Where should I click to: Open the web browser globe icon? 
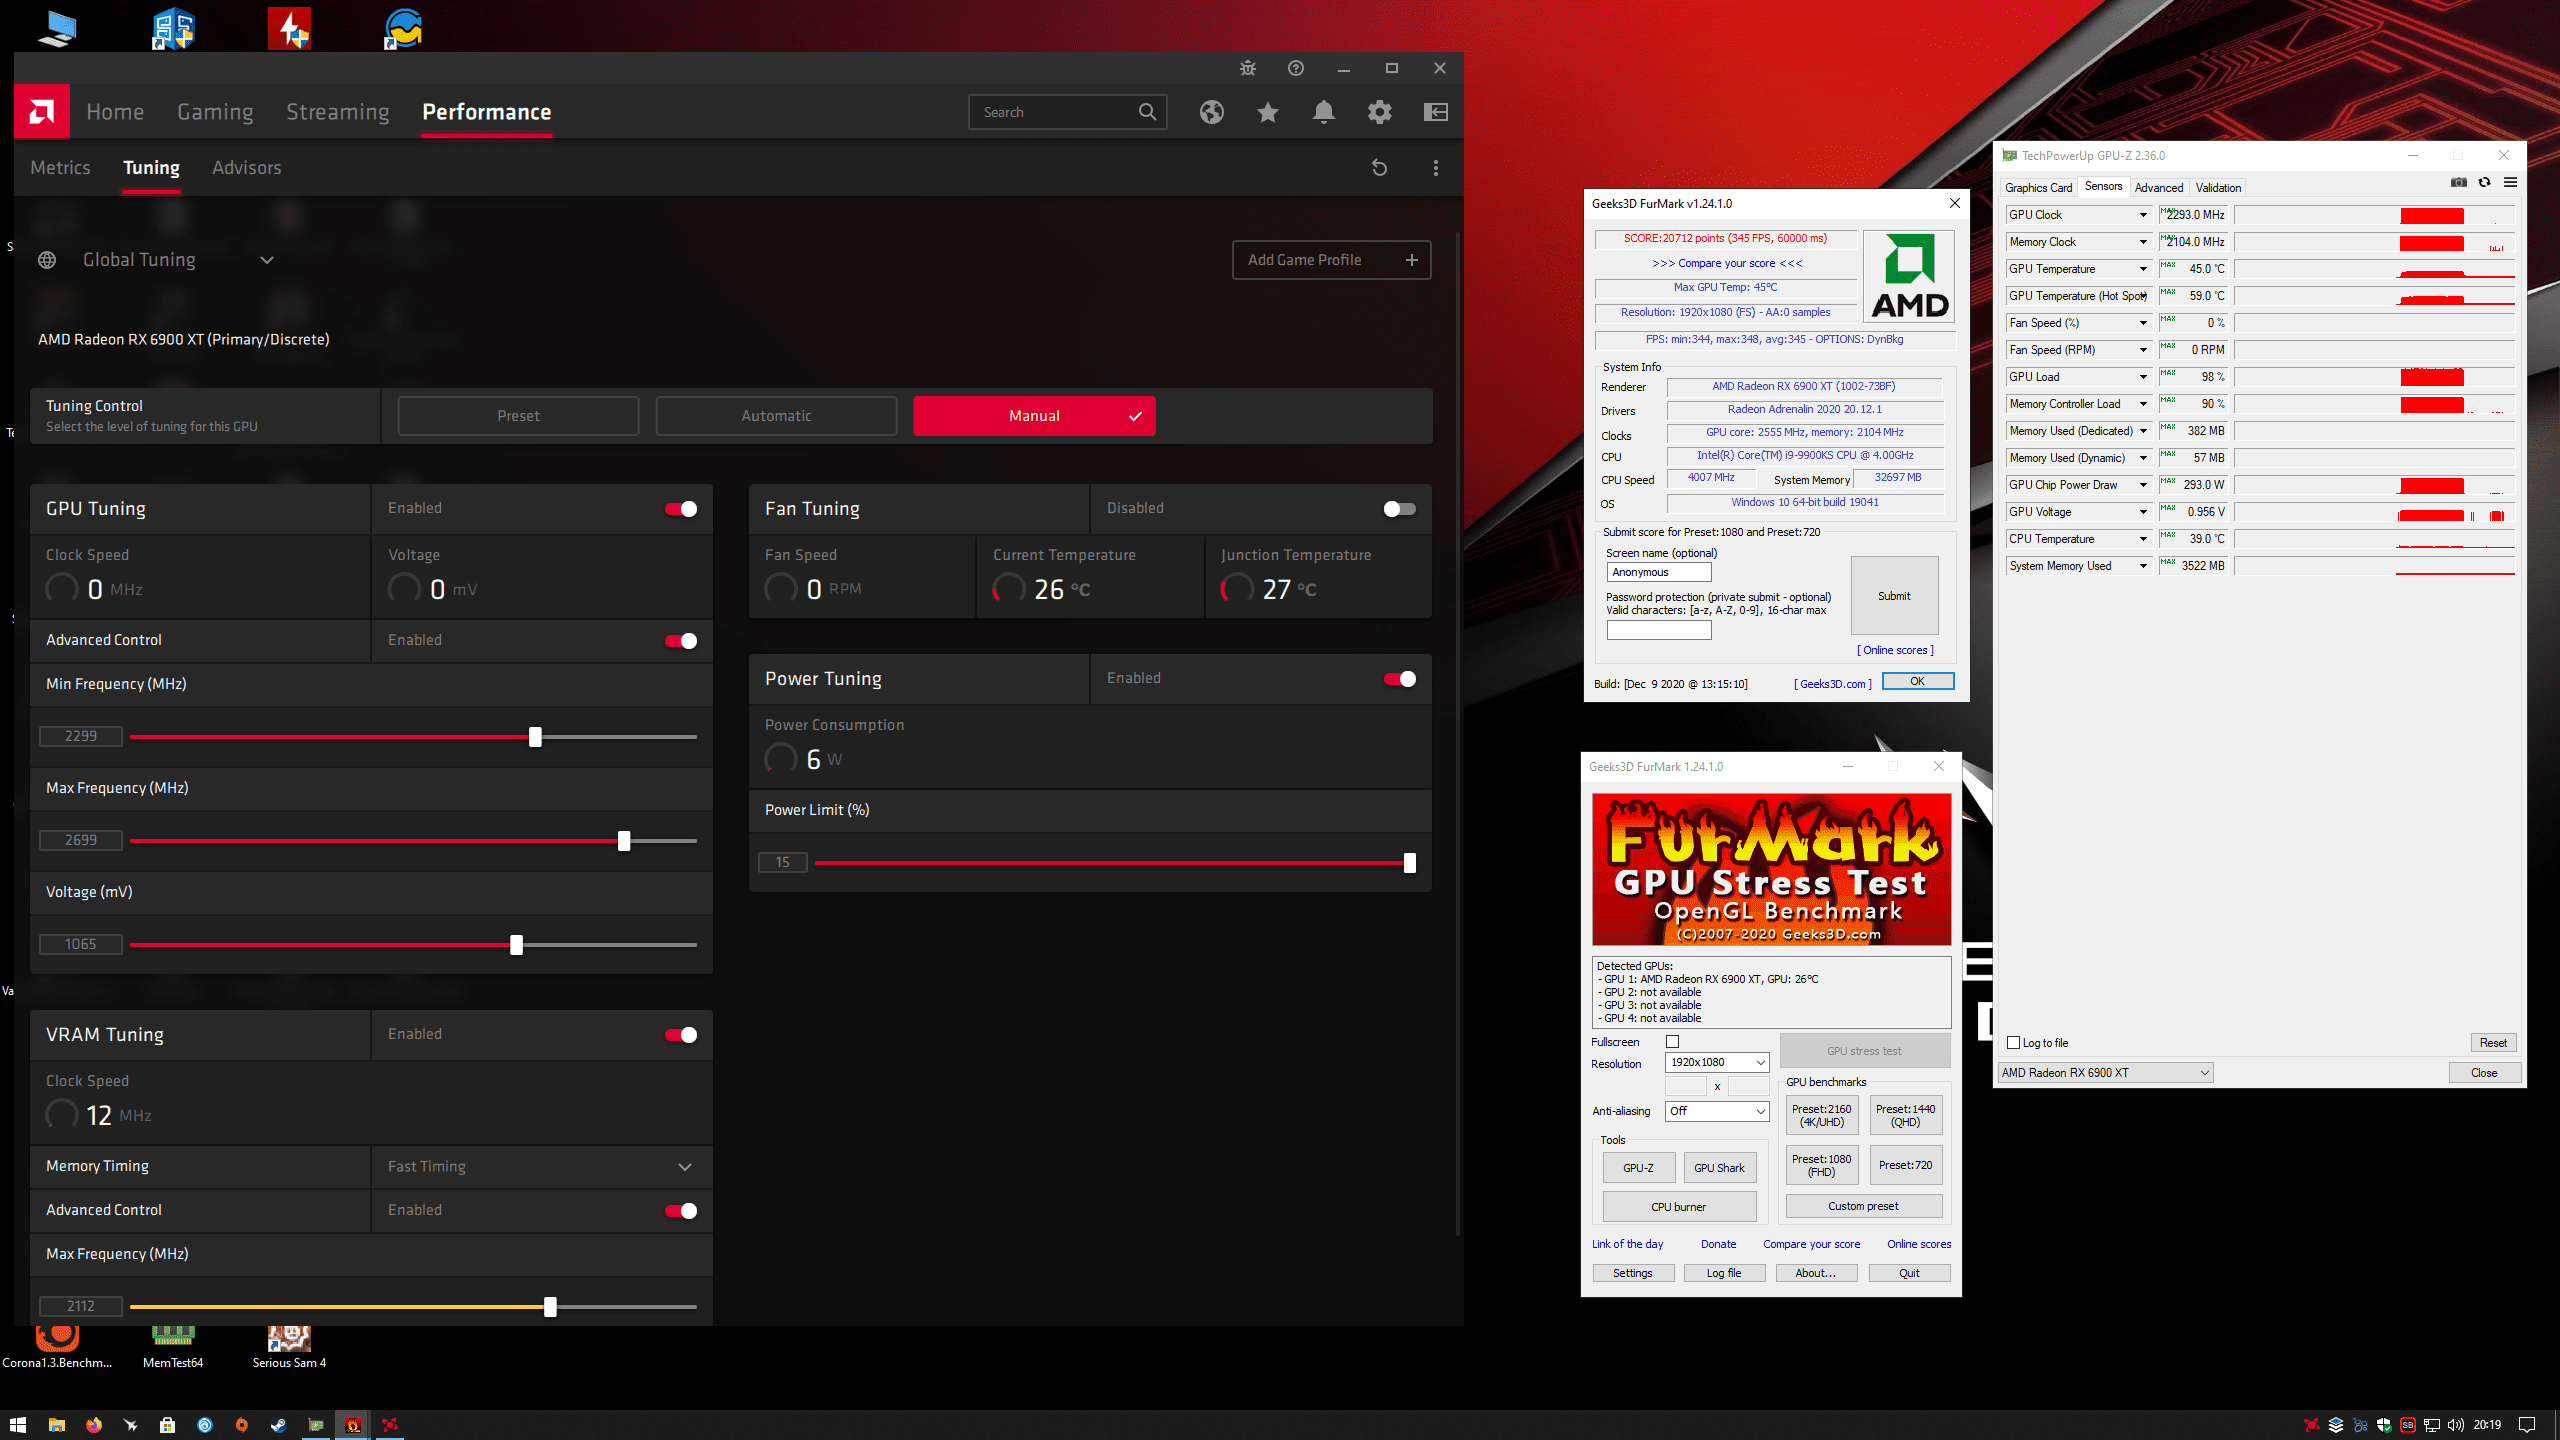[1212, 112]
